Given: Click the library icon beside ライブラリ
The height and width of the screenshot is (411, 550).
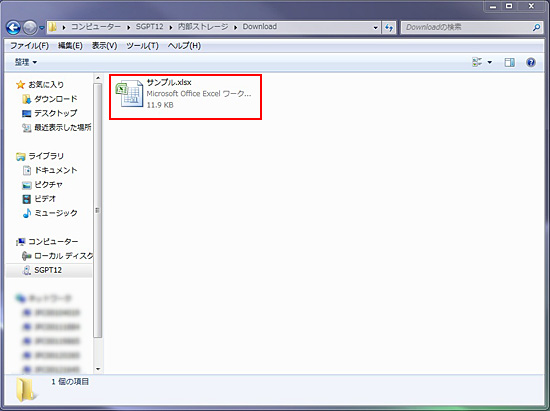Looking at the screenshot, I should pos(21,156).
